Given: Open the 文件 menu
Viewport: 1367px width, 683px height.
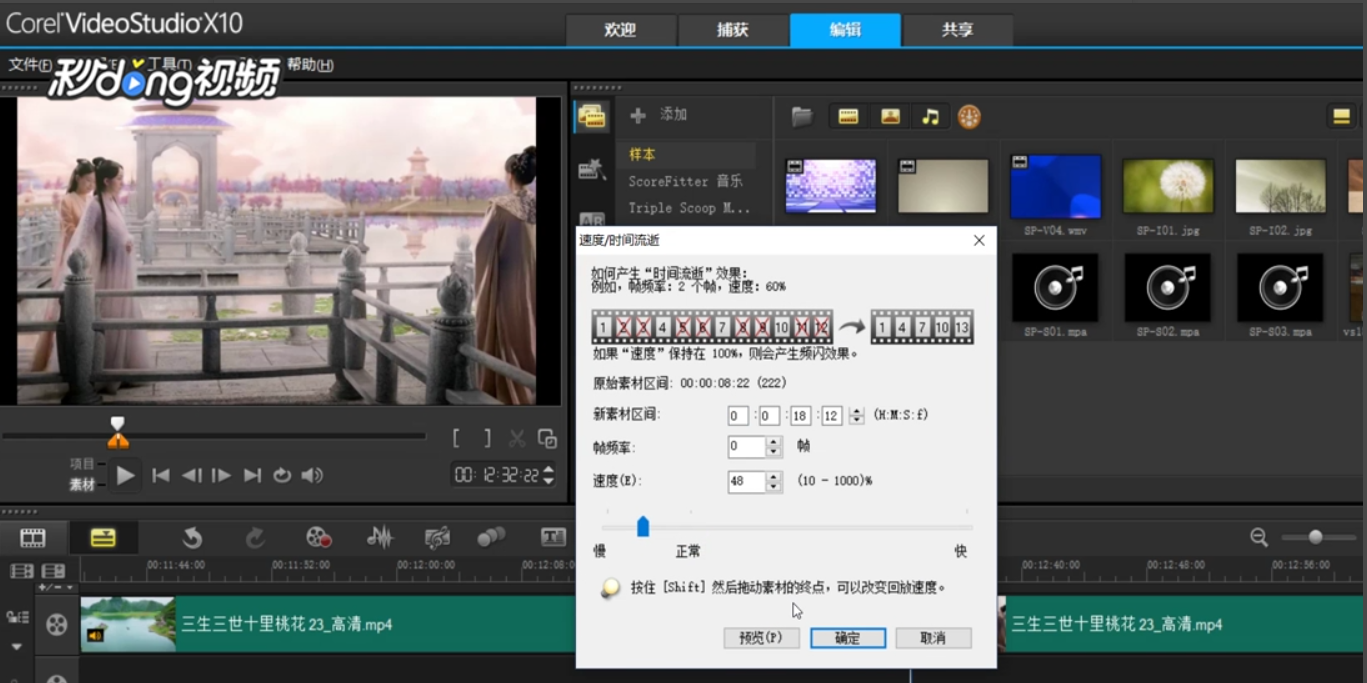Looking at the screenshot, I should (29, 64).
